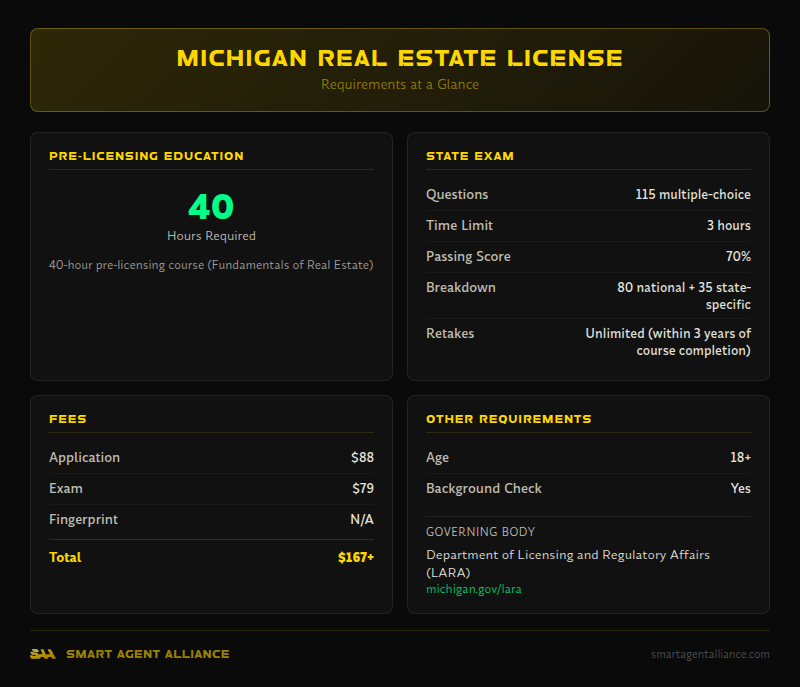
Task: Click the Pre-Licensing Education card header
Action: (x=146, y=156)
